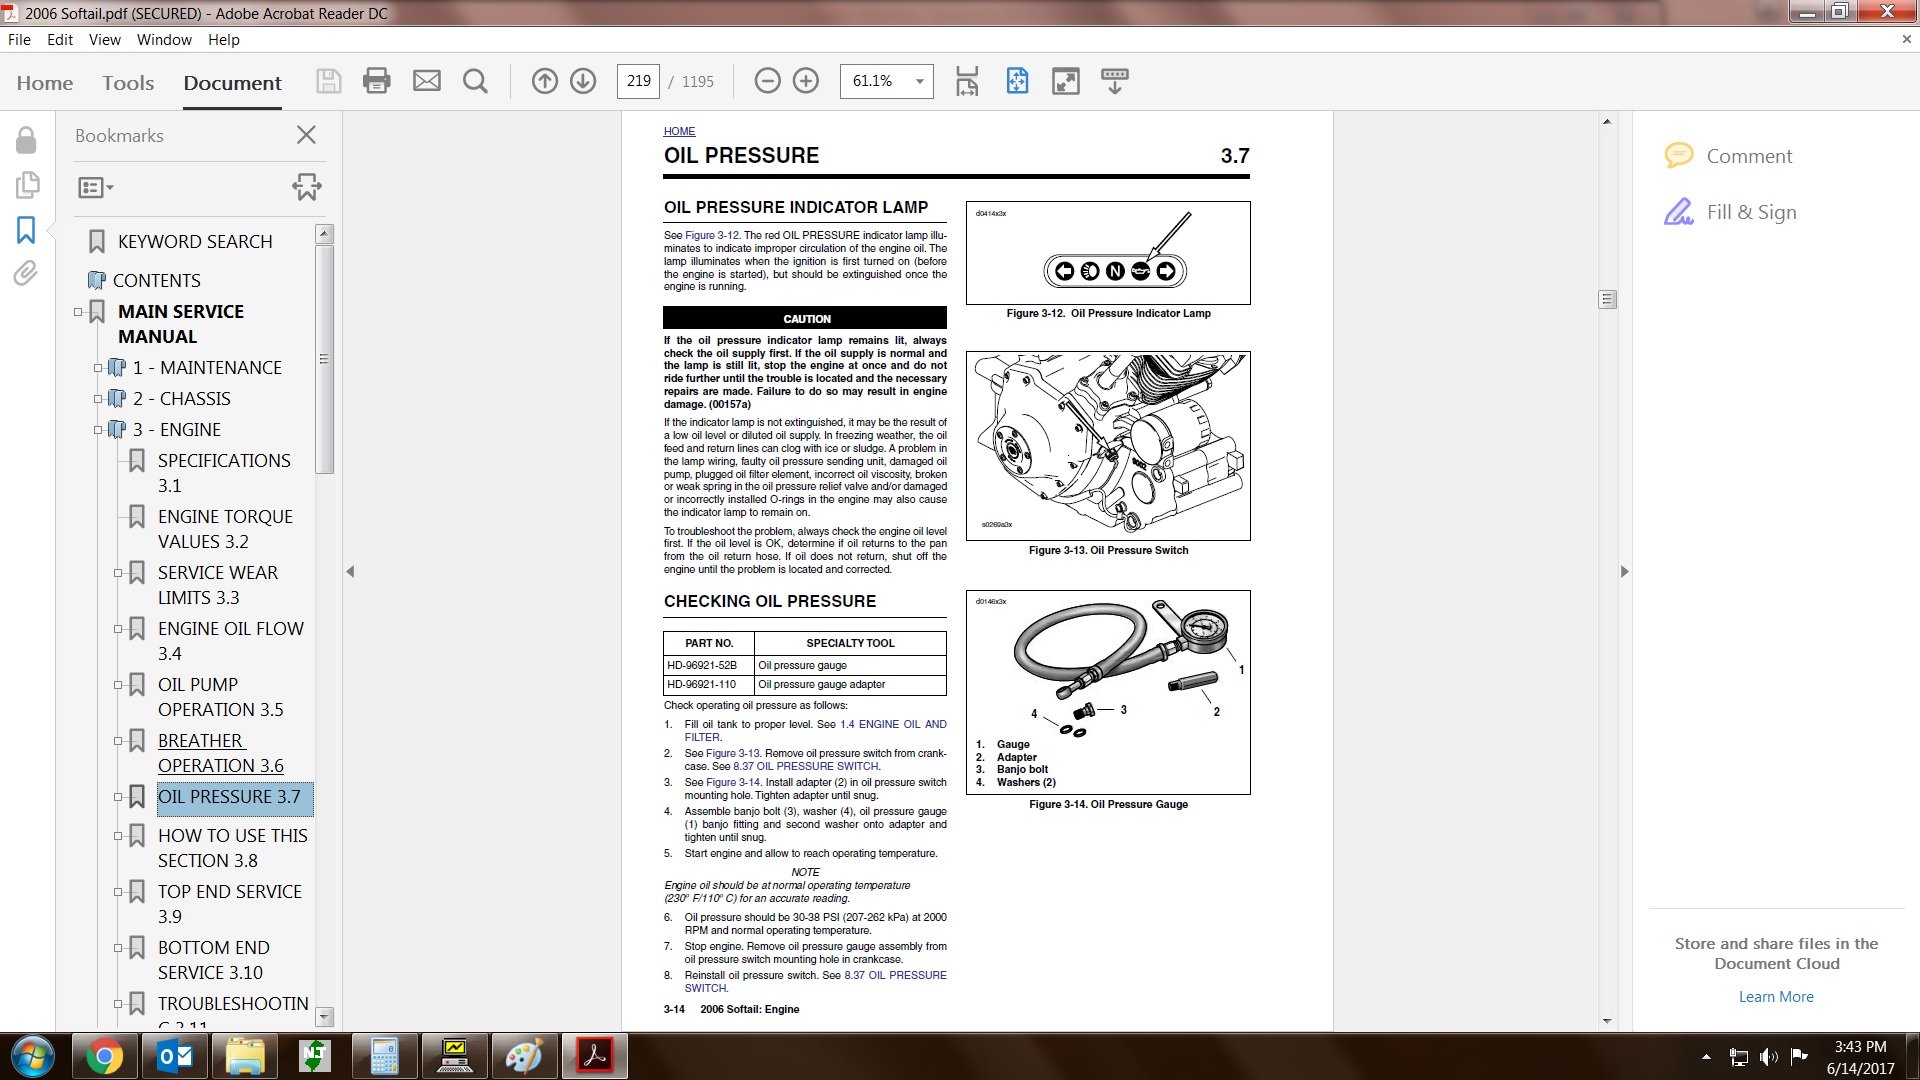The image size is (1920, 1080).
Task: Open the Attachments paperclip panel
Action: click(26, 274)
